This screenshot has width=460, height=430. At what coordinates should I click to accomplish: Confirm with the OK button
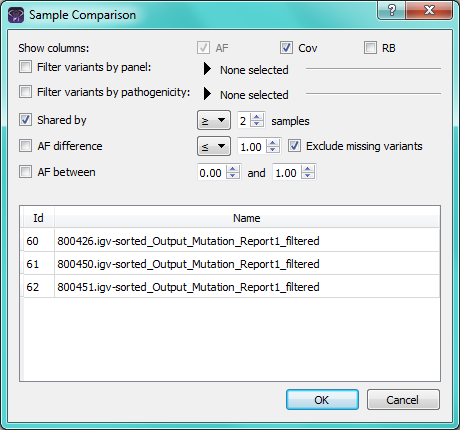pyautogui.click(x=322, y=400)
